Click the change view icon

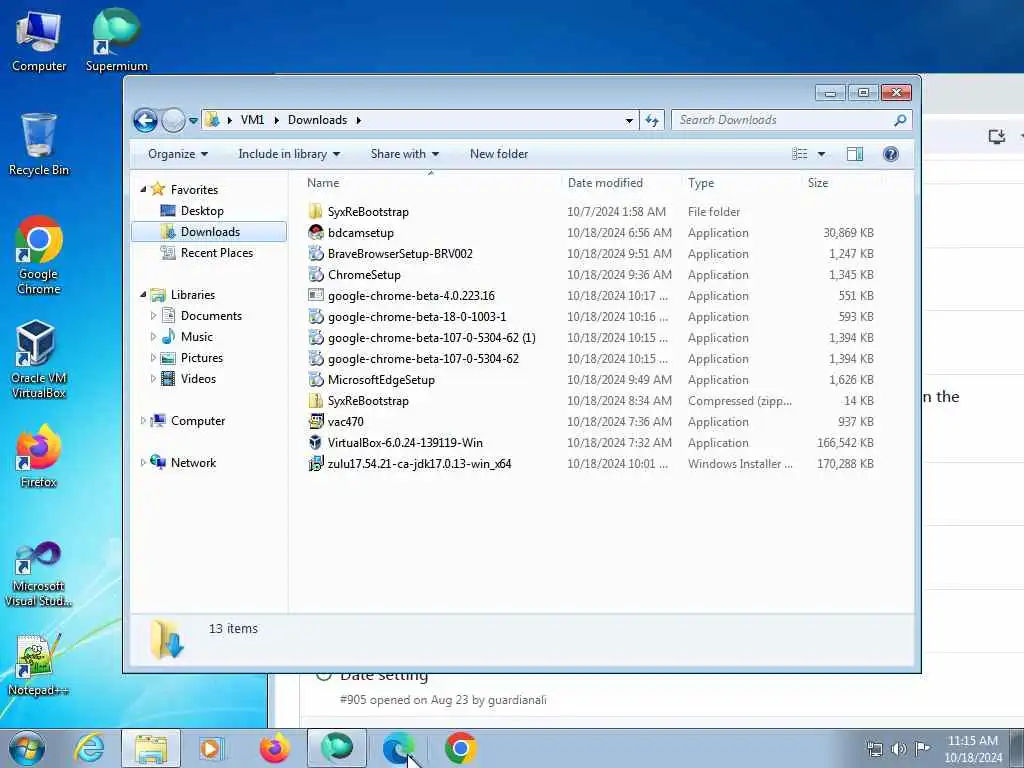tap(799, 154)
